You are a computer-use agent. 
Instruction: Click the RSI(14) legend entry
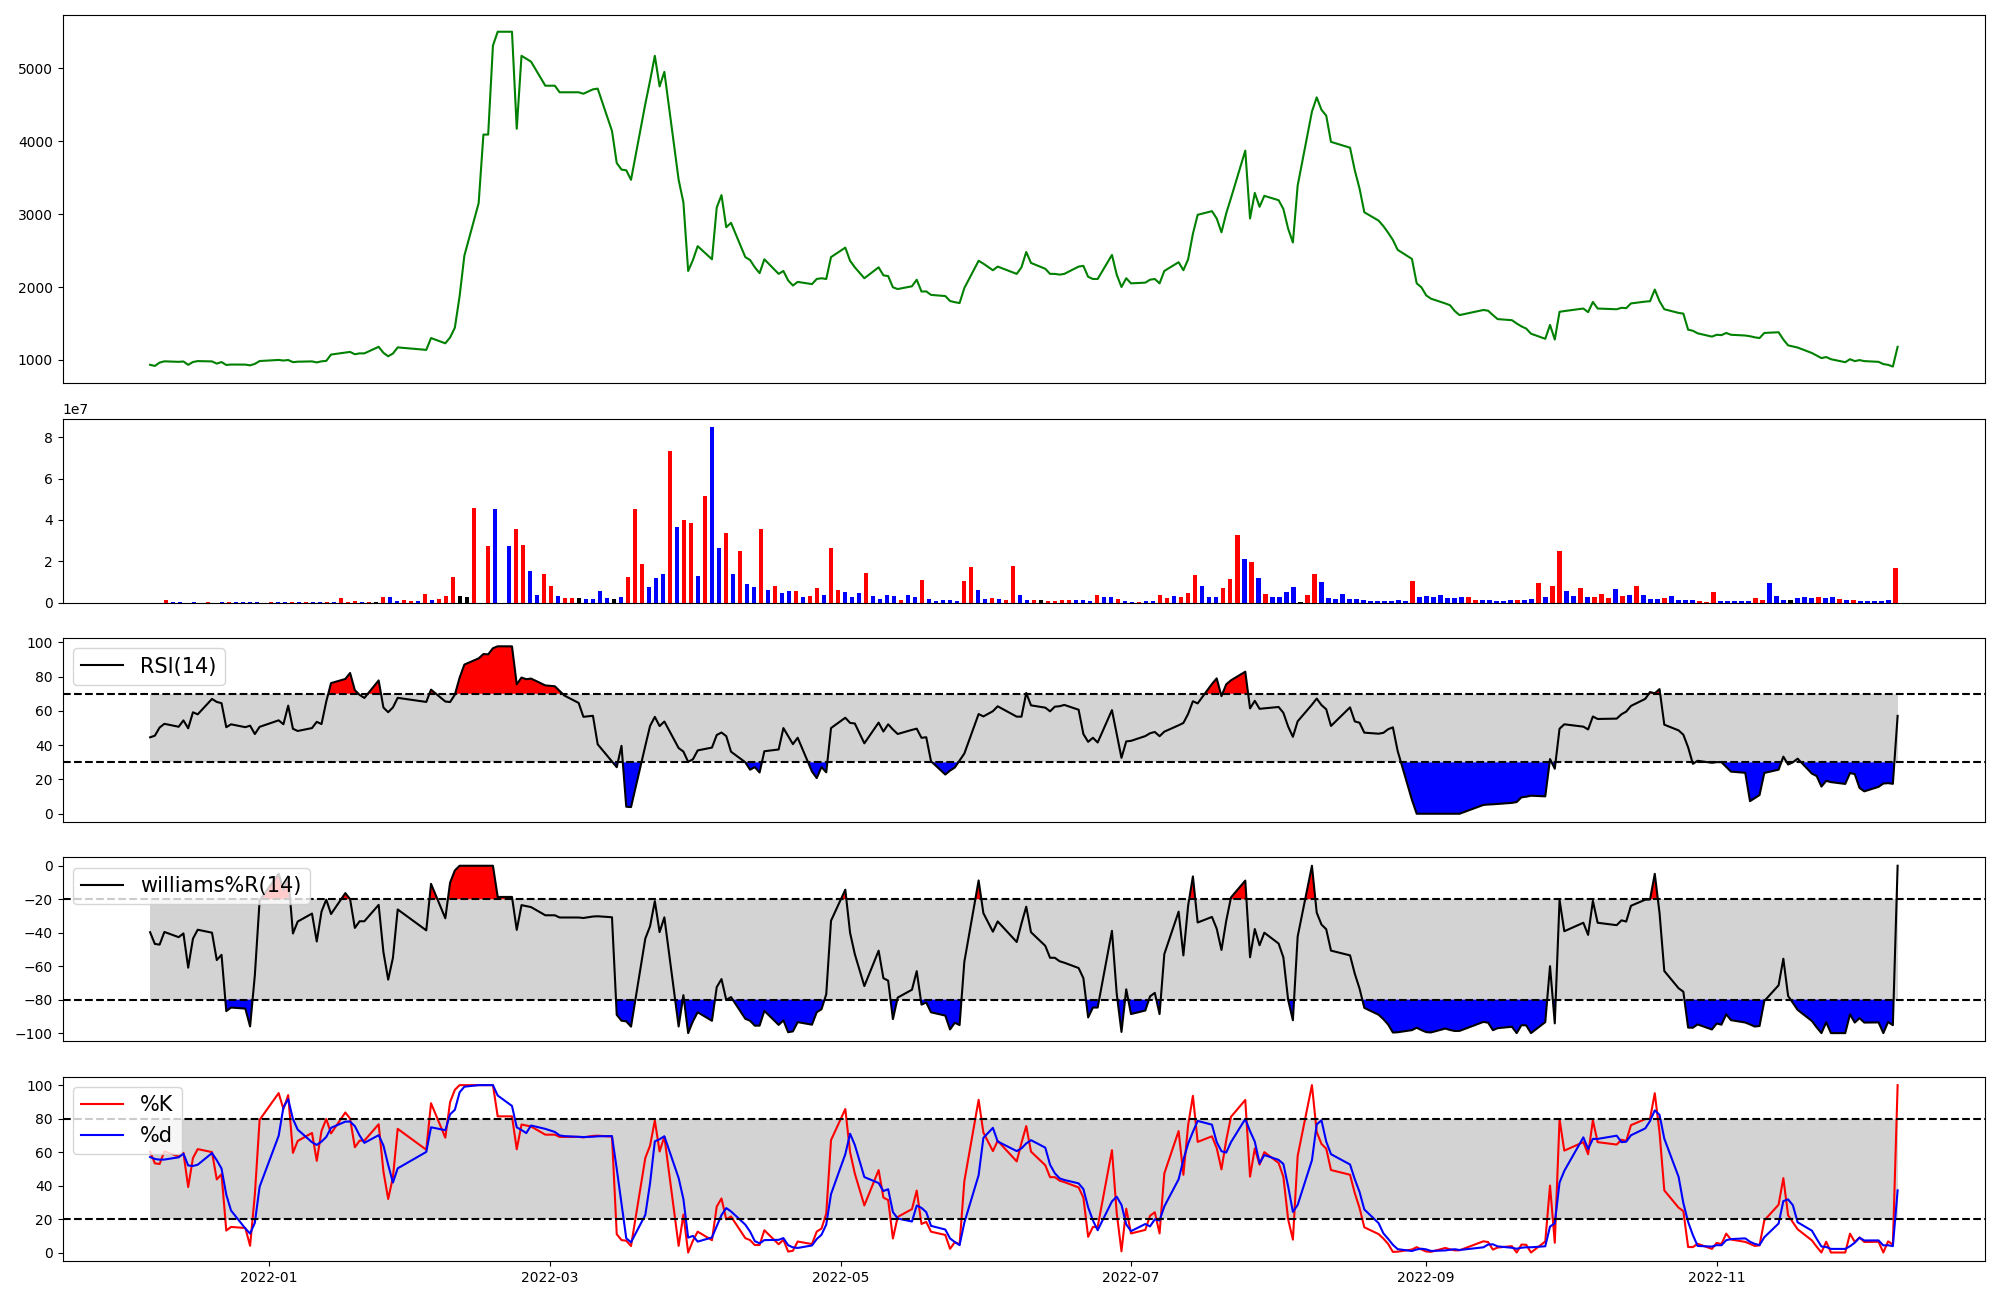(x=177, y=666)
